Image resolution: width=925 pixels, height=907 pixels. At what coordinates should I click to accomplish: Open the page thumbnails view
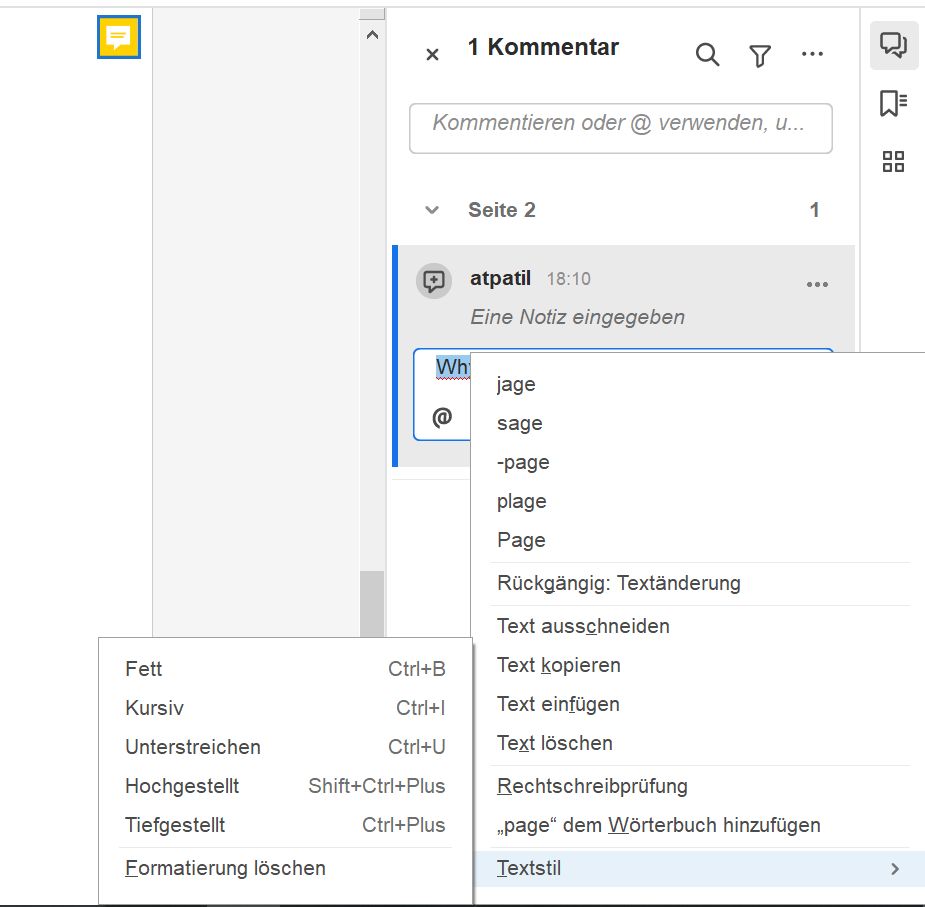coord(893,160)
